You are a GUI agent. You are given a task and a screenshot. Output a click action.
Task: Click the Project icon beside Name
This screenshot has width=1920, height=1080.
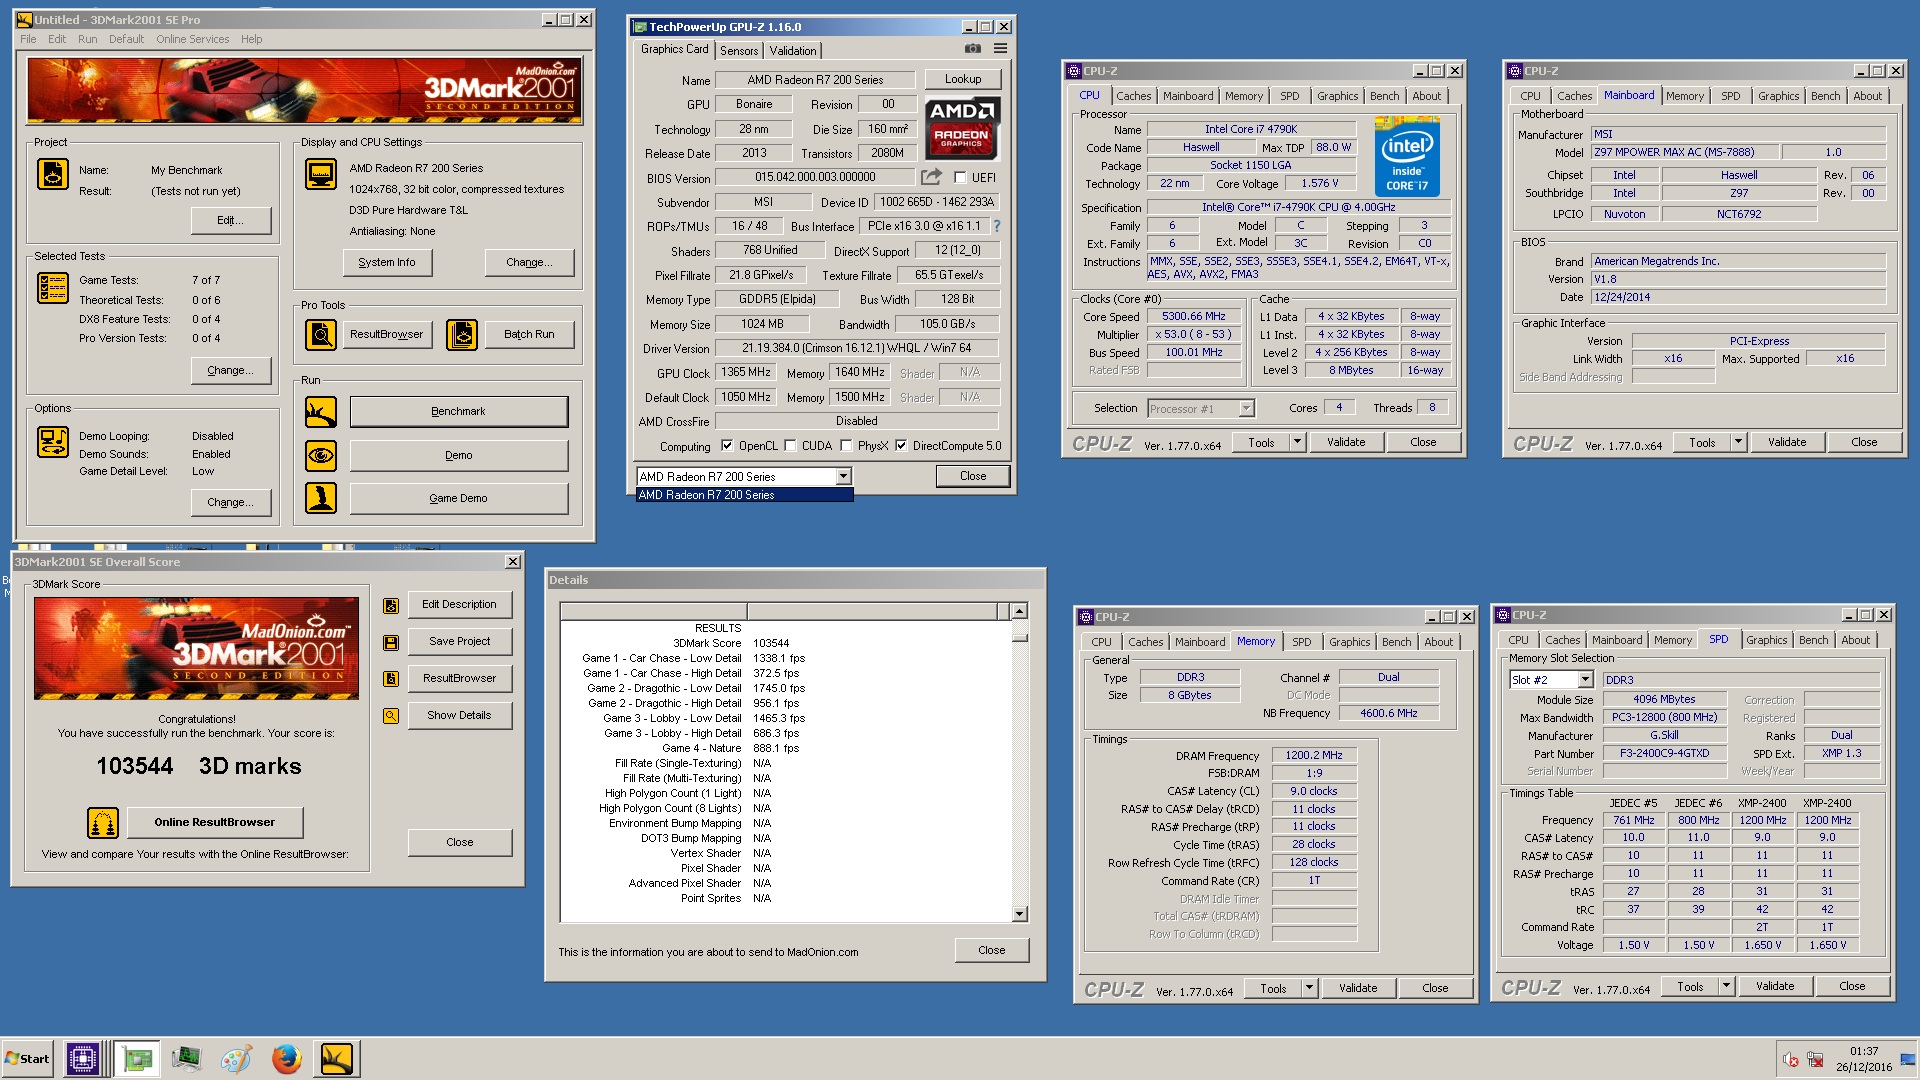(53, 174)
